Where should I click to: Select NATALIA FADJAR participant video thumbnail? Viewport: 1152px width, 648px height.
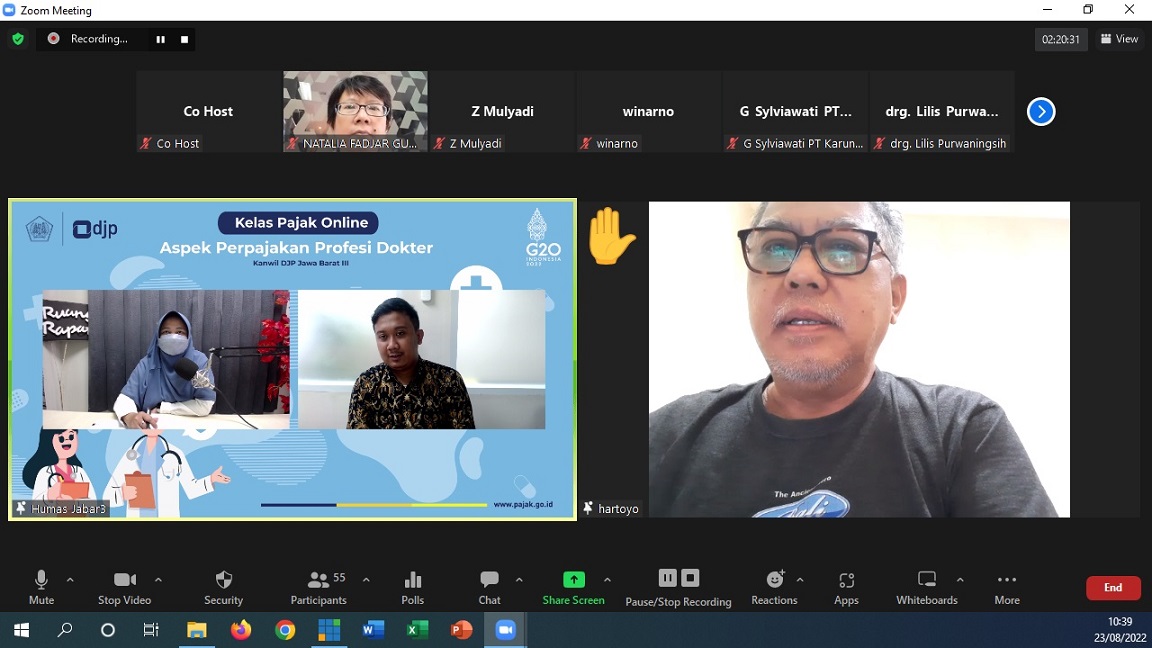click(x=355, y=105)
